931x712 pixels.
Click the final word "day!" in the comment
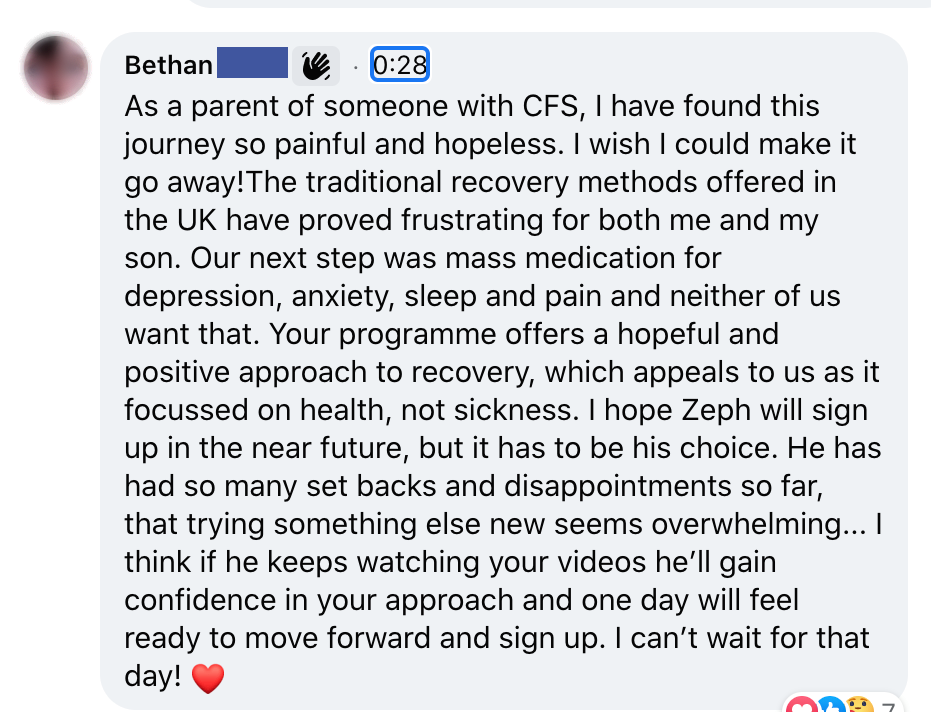pos(153,677)
